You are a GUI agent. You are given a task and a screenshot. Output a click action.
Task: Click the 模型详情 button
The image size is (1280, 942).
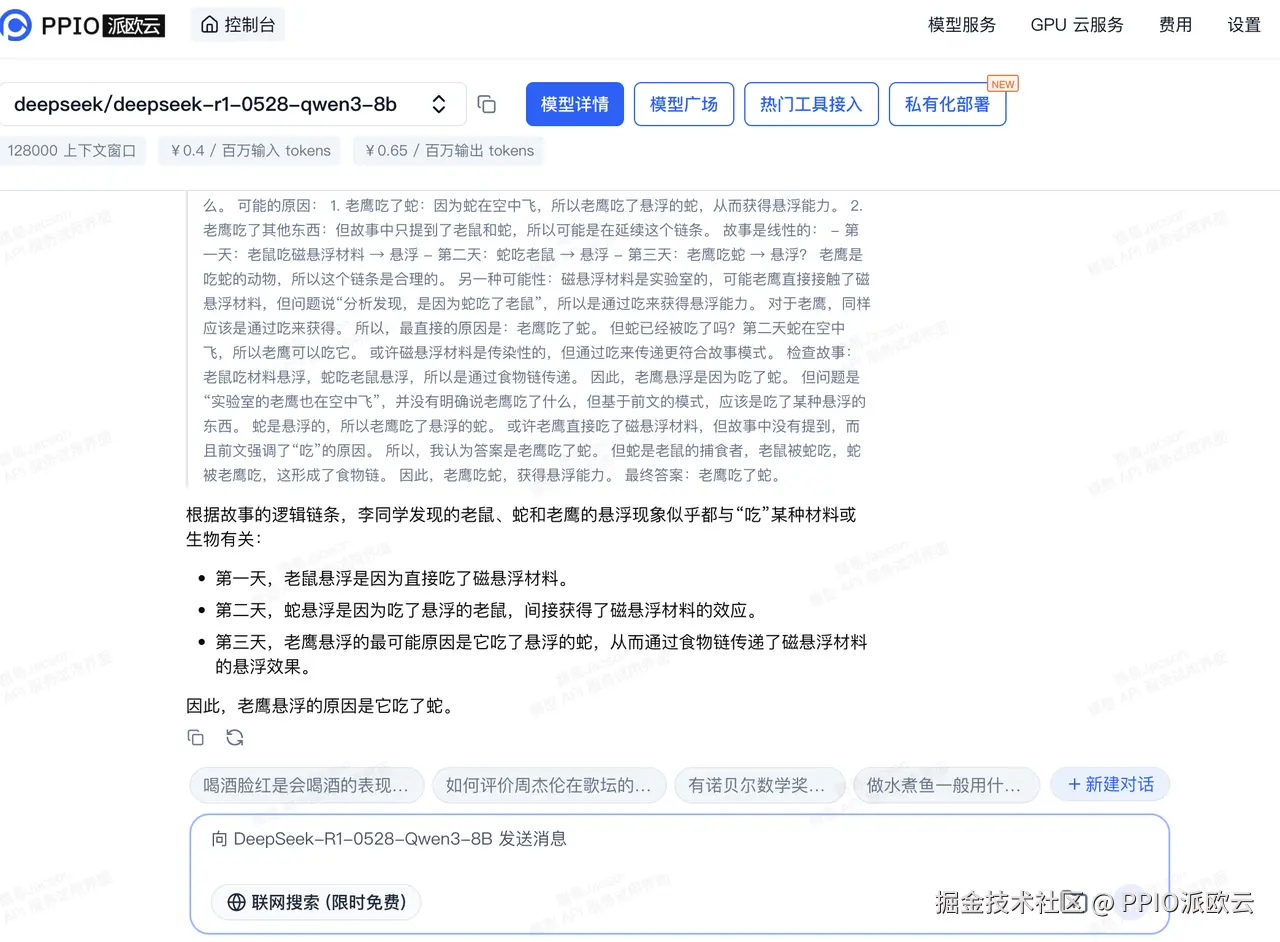point(575,104)
